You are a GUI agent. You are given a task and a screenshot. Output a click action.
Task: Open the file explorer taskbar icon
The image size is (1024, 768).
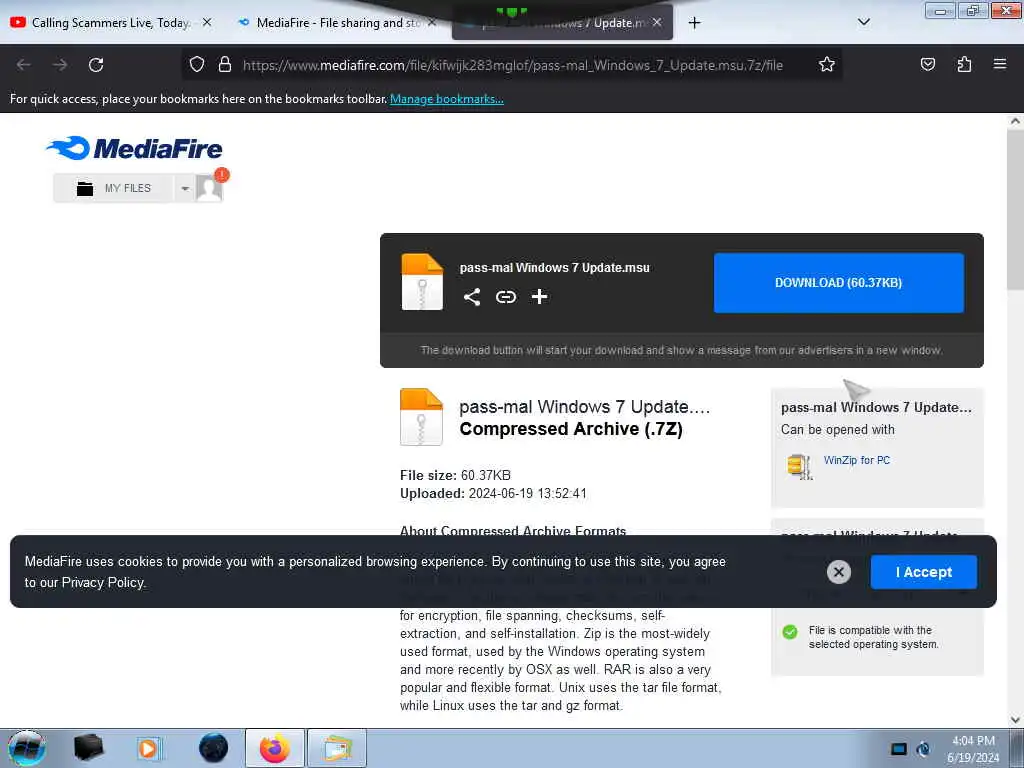[x=337, y=748]
